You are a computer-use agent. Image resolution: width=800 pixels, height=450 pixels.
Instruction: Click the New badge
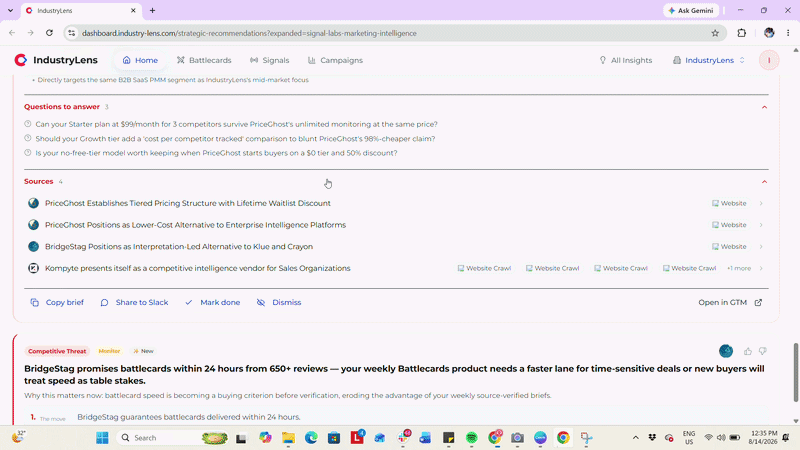pyautogui.click(x=143, y=351)
